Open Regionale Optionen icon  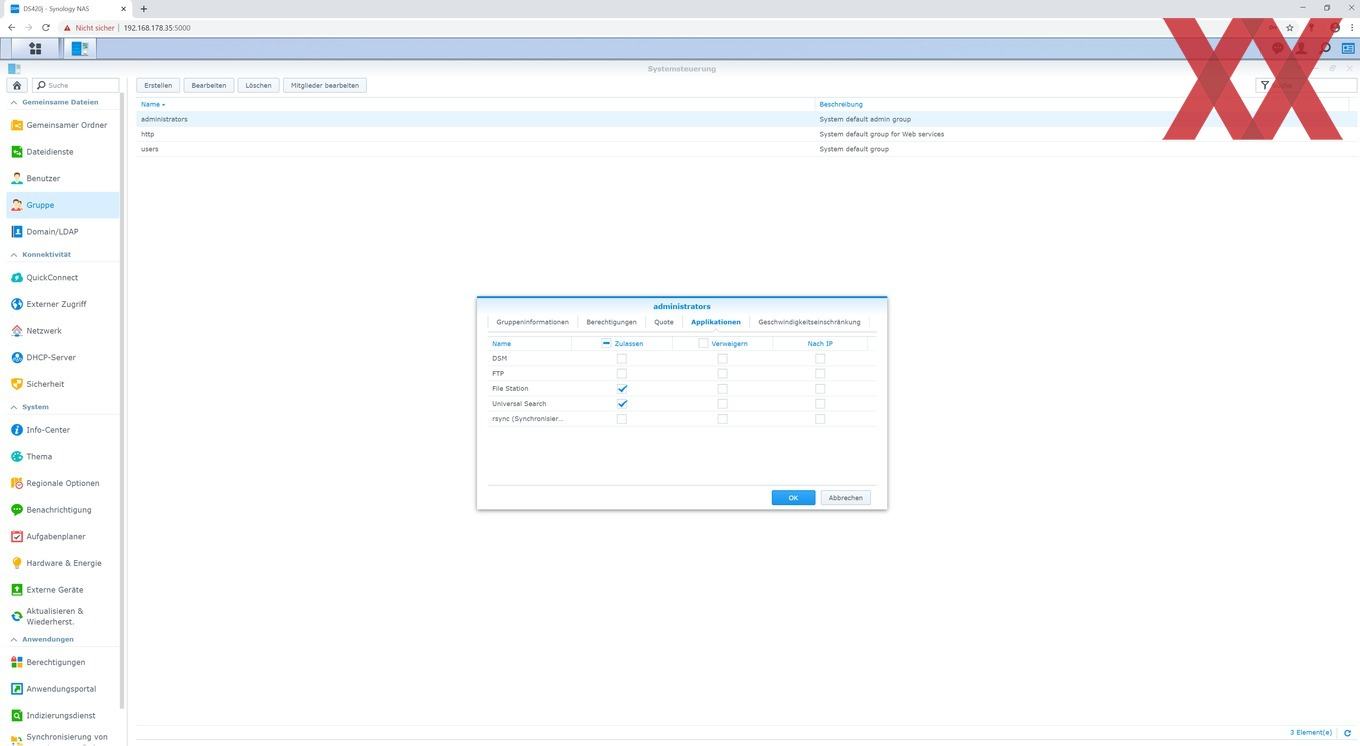(x=17, y=483)
